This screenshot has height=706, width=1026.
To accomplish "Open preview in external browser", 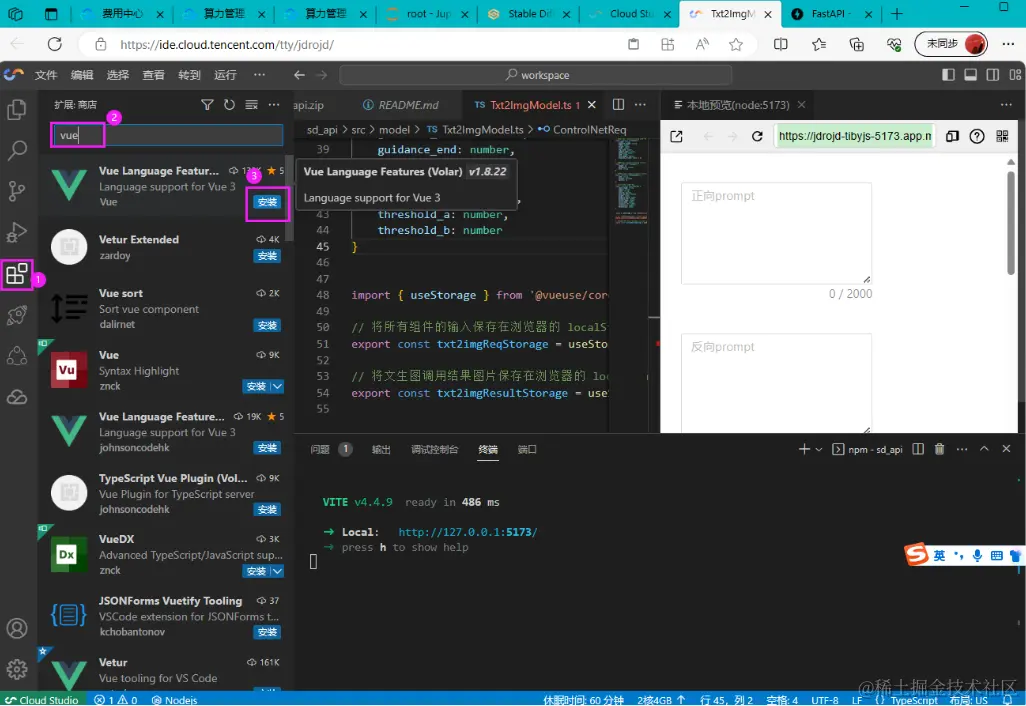I will (677, 136).
